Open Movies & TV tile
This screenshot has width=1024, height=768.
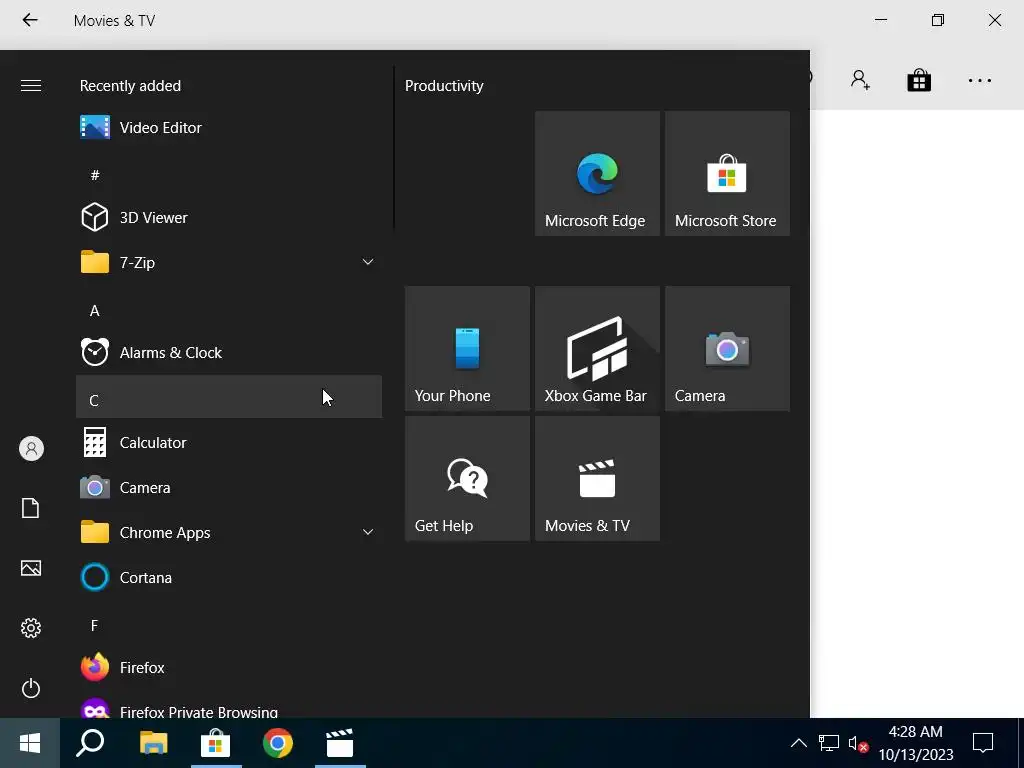click(x=597, y=478)
